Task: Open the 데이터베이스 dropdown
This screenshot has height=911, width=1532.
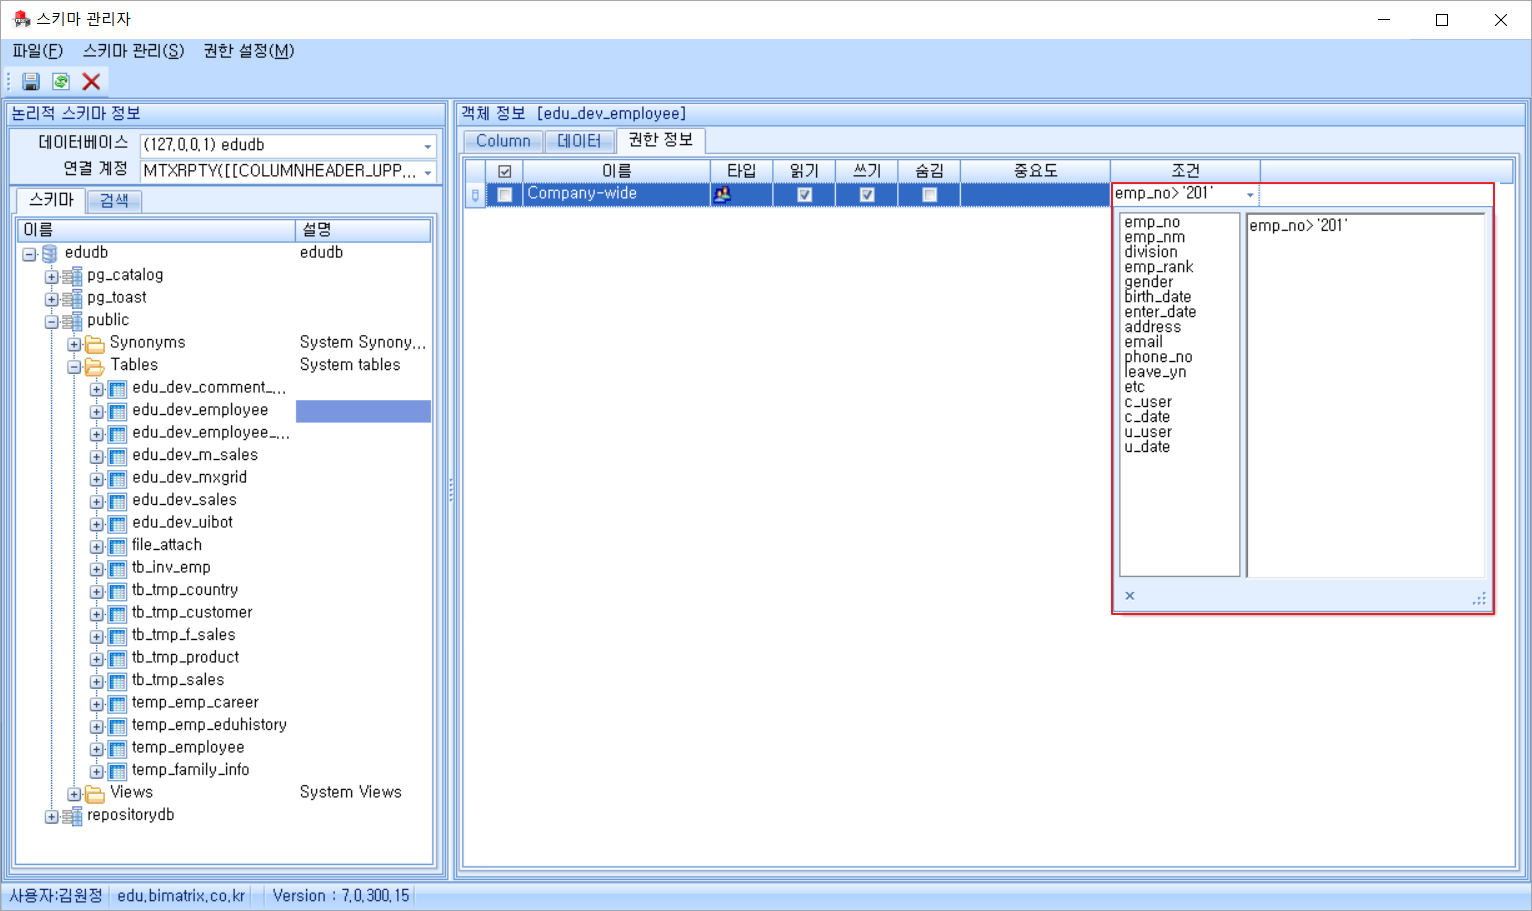Action: (x=428, y=146)
